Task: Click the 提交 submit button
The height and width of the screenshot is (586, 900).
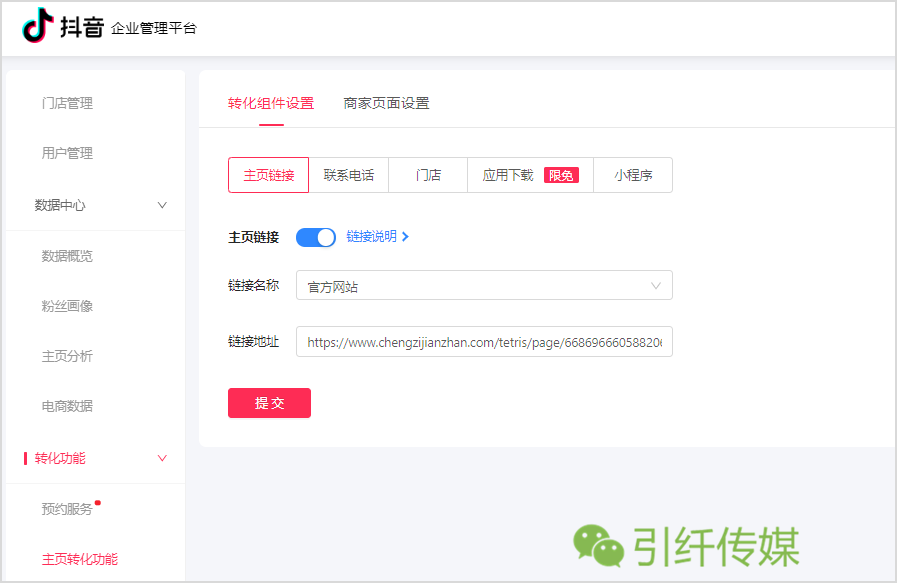Action: coord(270,404)
